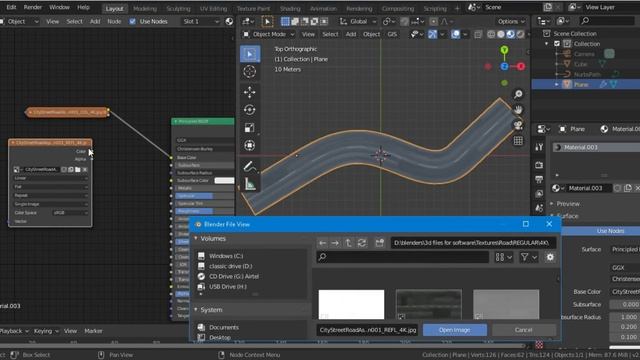Select the Transform tool in viewport toolbar
Viewport: 640px width, 360px height.
(250, 145)
